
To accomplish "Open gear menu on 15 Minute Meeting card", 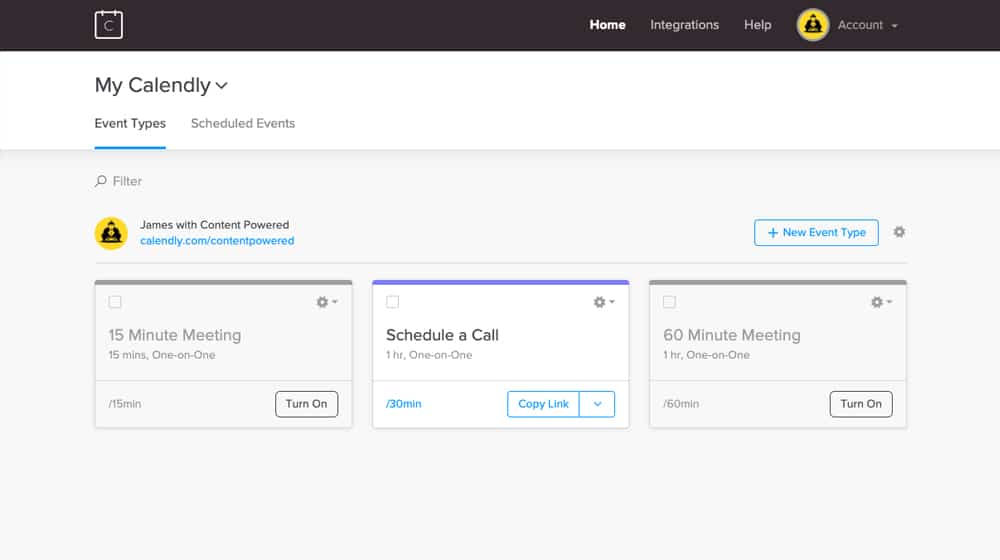I will pyautogui.click(x=327, y=302).
